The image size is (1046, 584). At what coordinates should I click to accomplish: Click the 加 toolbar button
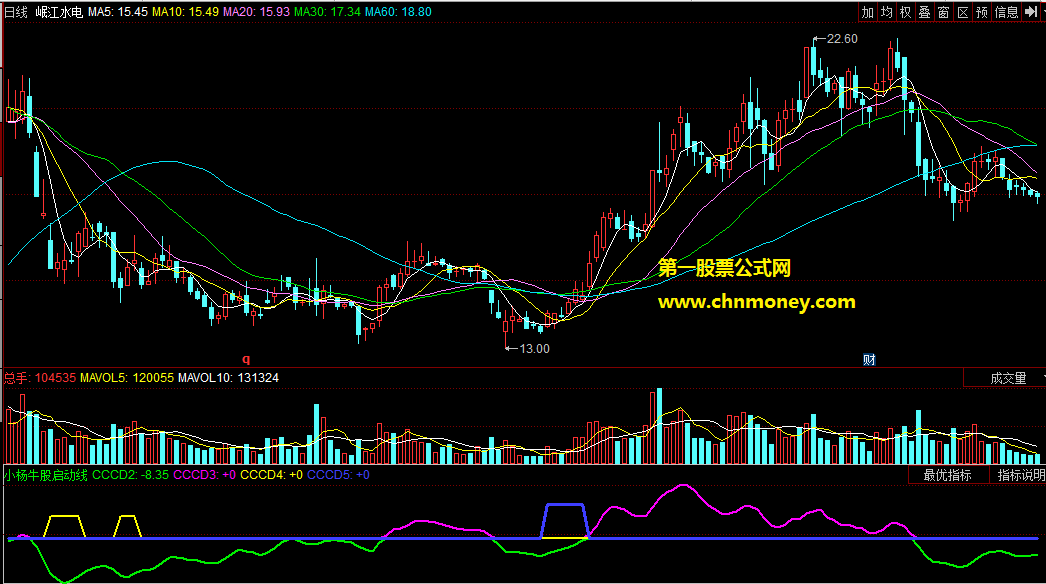pyautogui.click(x=867, y=12)
